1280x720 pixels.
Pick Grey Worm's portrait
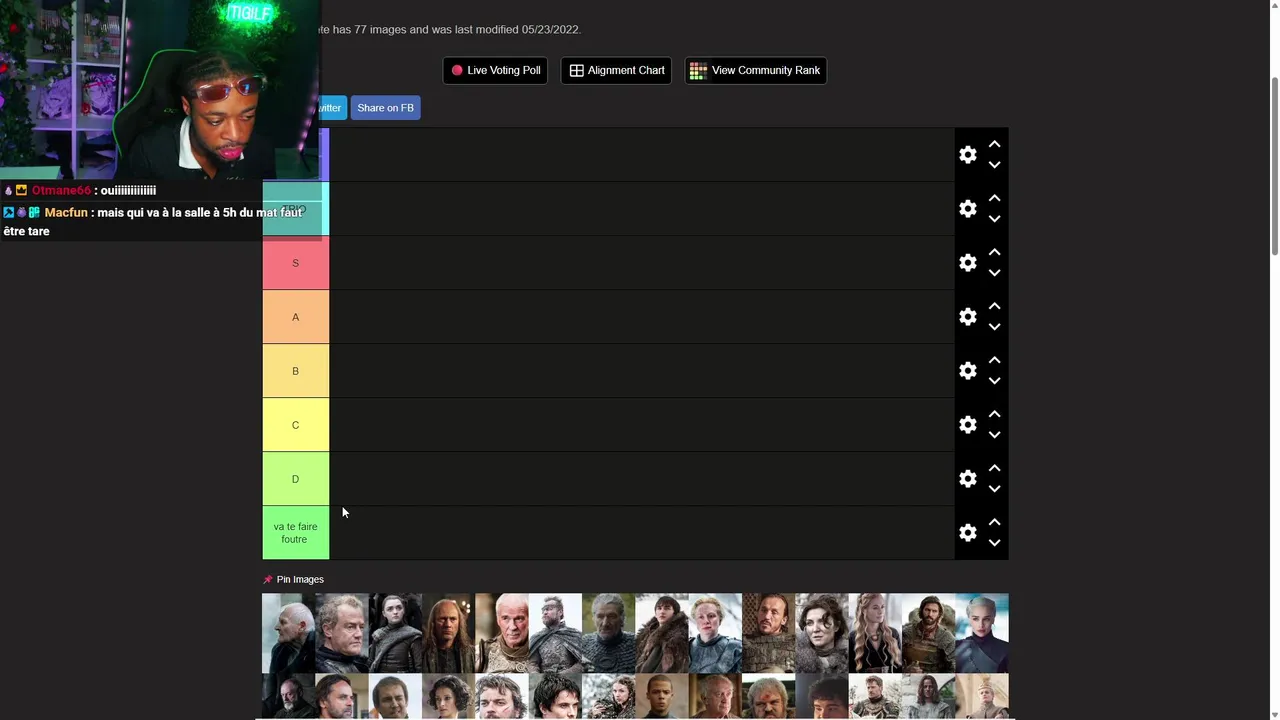click(x=661, y=696)
